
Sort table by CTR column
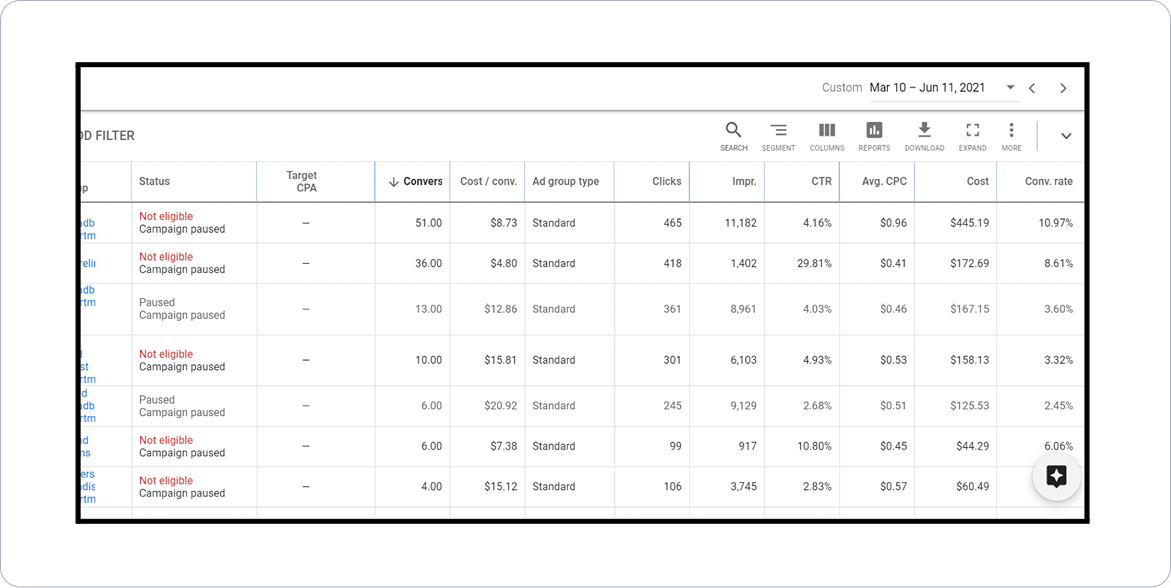pyautogui.click(x=820, y=182)
